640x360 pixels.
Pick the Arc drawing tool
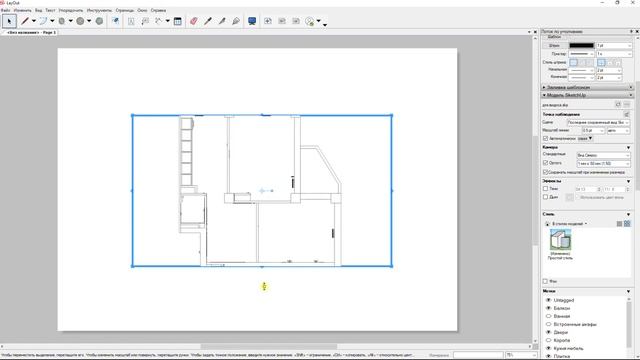(x=43, y=21)
